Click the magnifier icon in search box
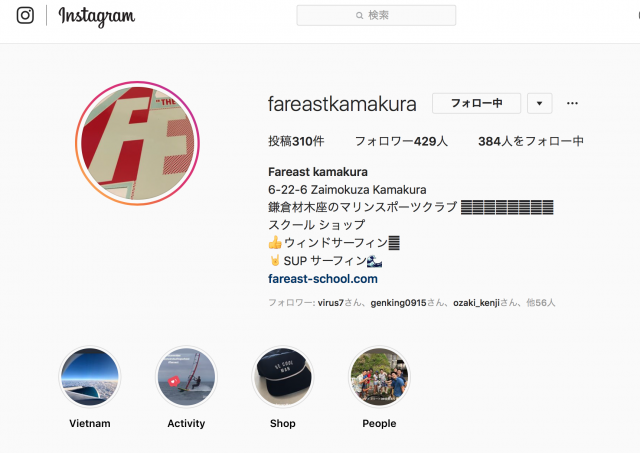The height and width of the screenshot is (453, 640). click(359, 16)
